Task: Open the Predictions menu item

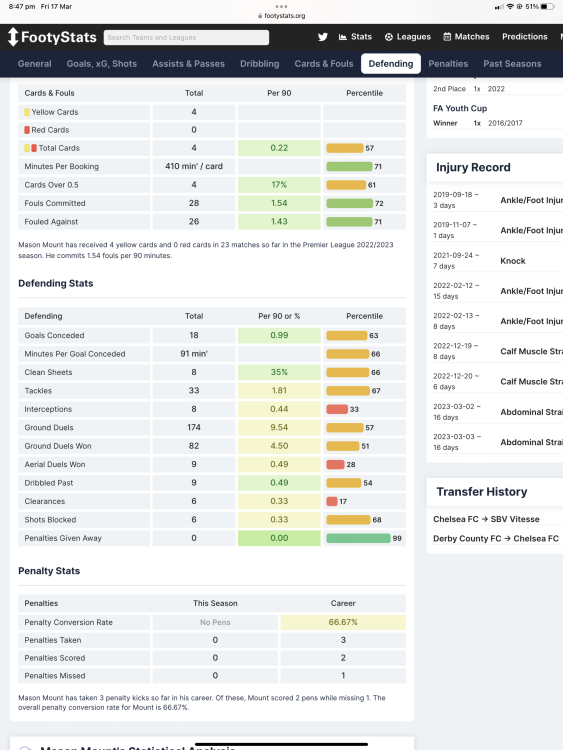Action: pyautogui.click(x=524, y=37)
